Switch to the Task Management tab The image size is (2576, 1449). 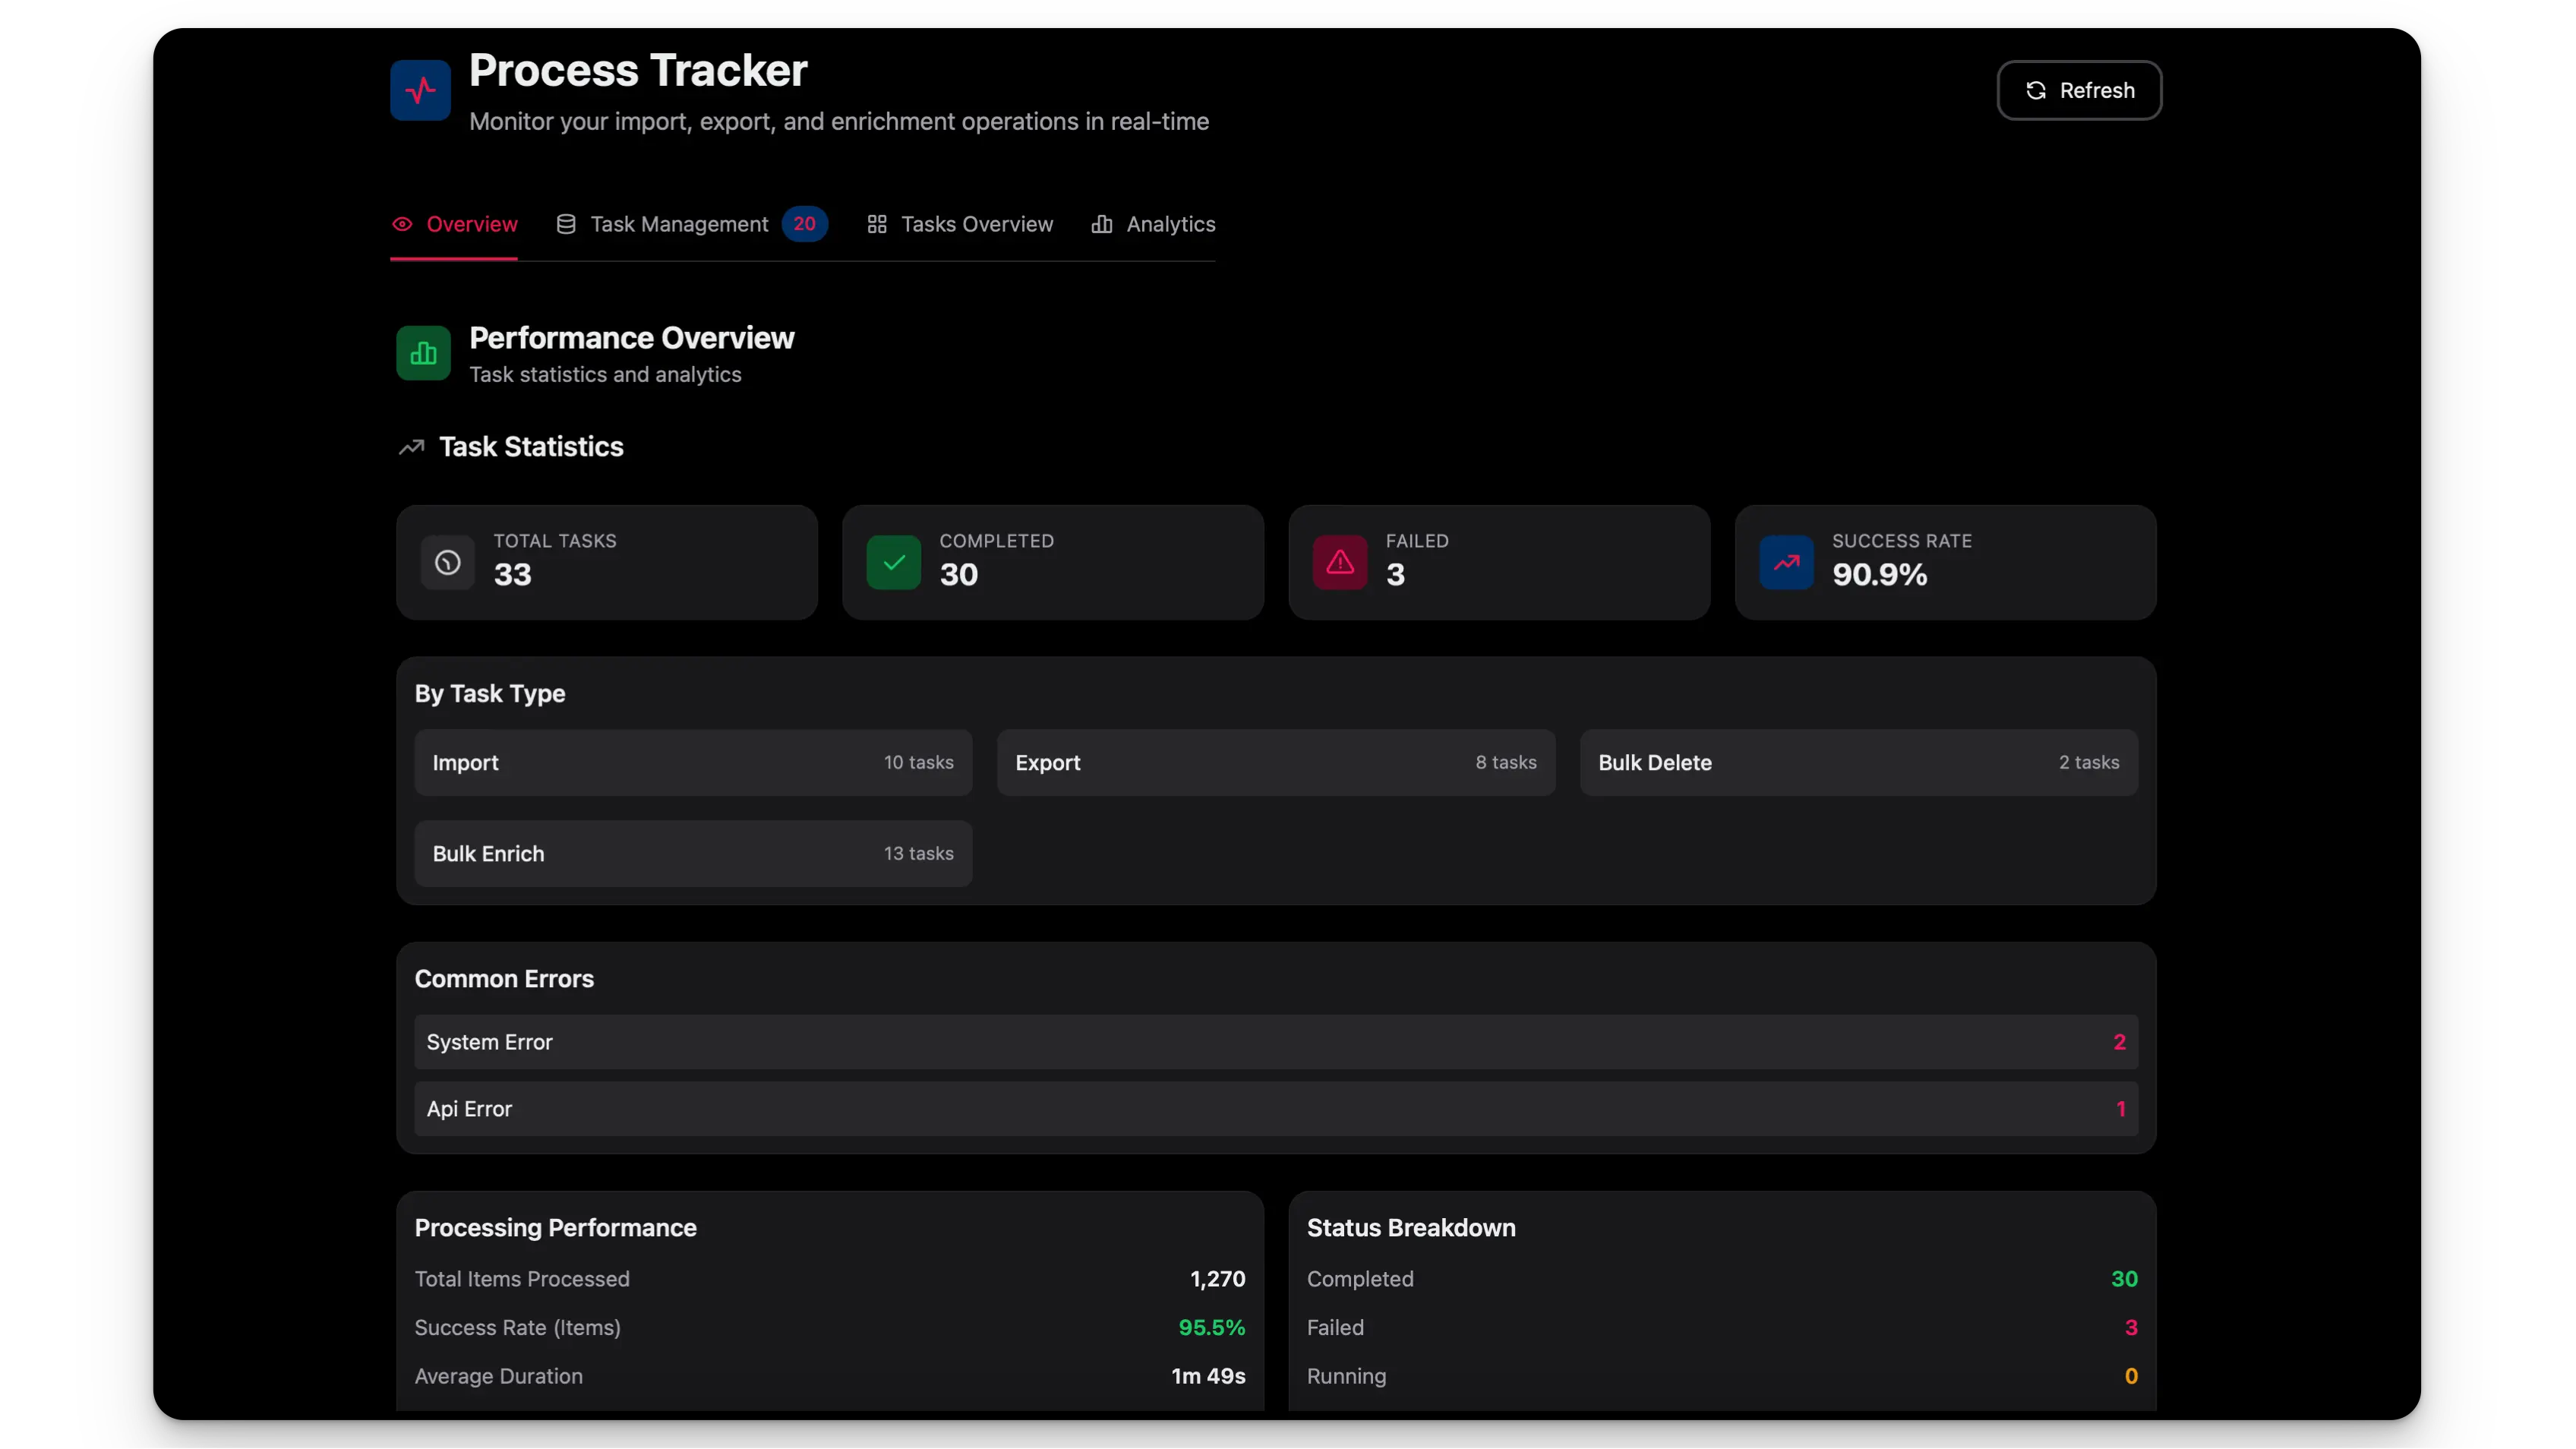point(678,224)
